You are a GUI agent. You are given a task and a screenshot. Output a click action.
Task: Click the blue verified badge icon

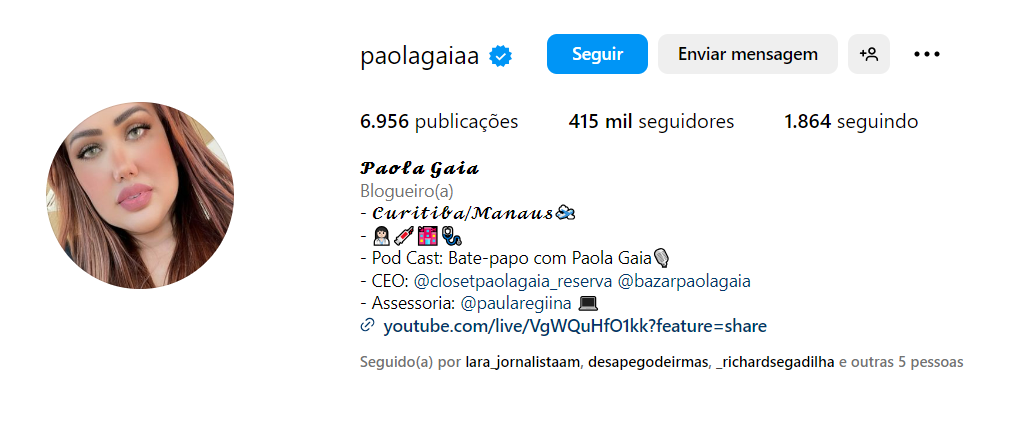pyautogui.click(x=501, y=56)
